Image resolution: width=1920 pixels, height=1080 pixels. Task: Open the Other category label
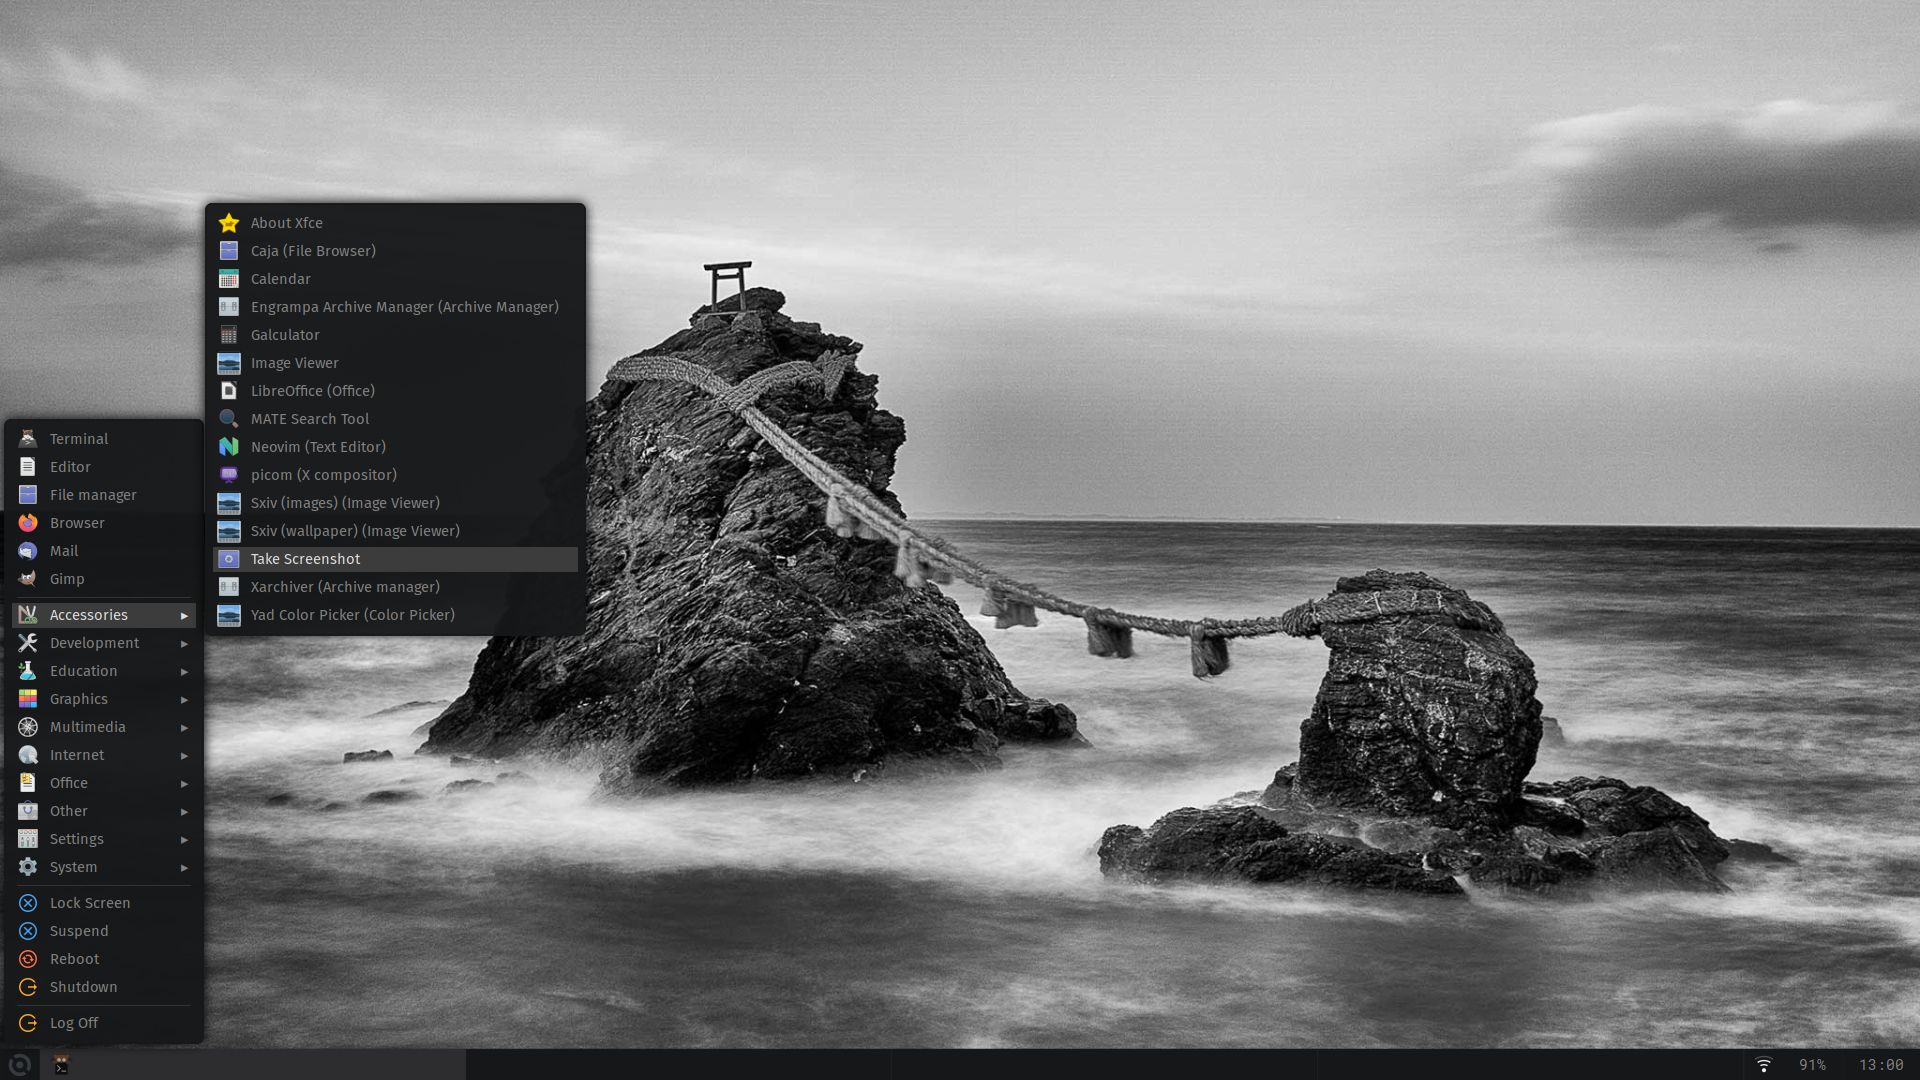[x=69, y=811]
